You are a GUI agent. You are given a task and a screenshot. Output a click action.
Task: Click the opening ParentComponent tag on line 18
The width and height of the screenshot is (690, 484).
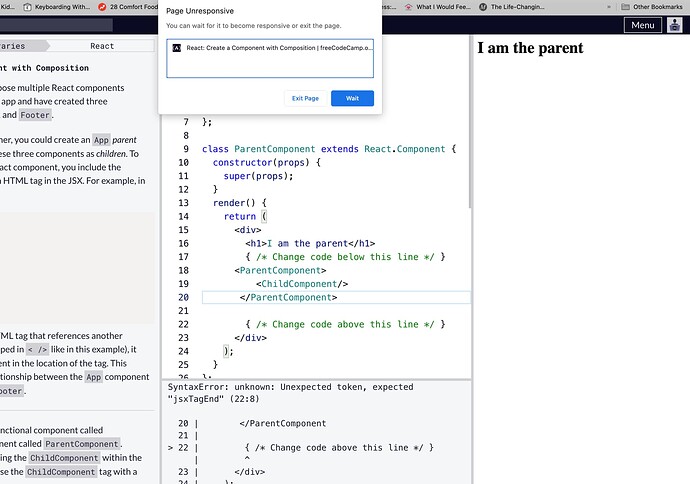(280, 270)
